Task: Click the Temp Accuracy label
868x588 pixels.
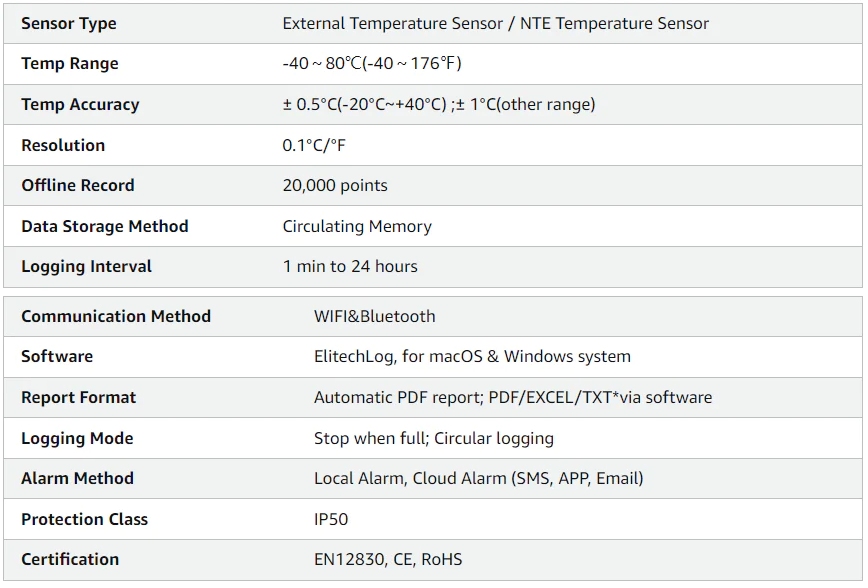Action: click(x=80, y=105)
